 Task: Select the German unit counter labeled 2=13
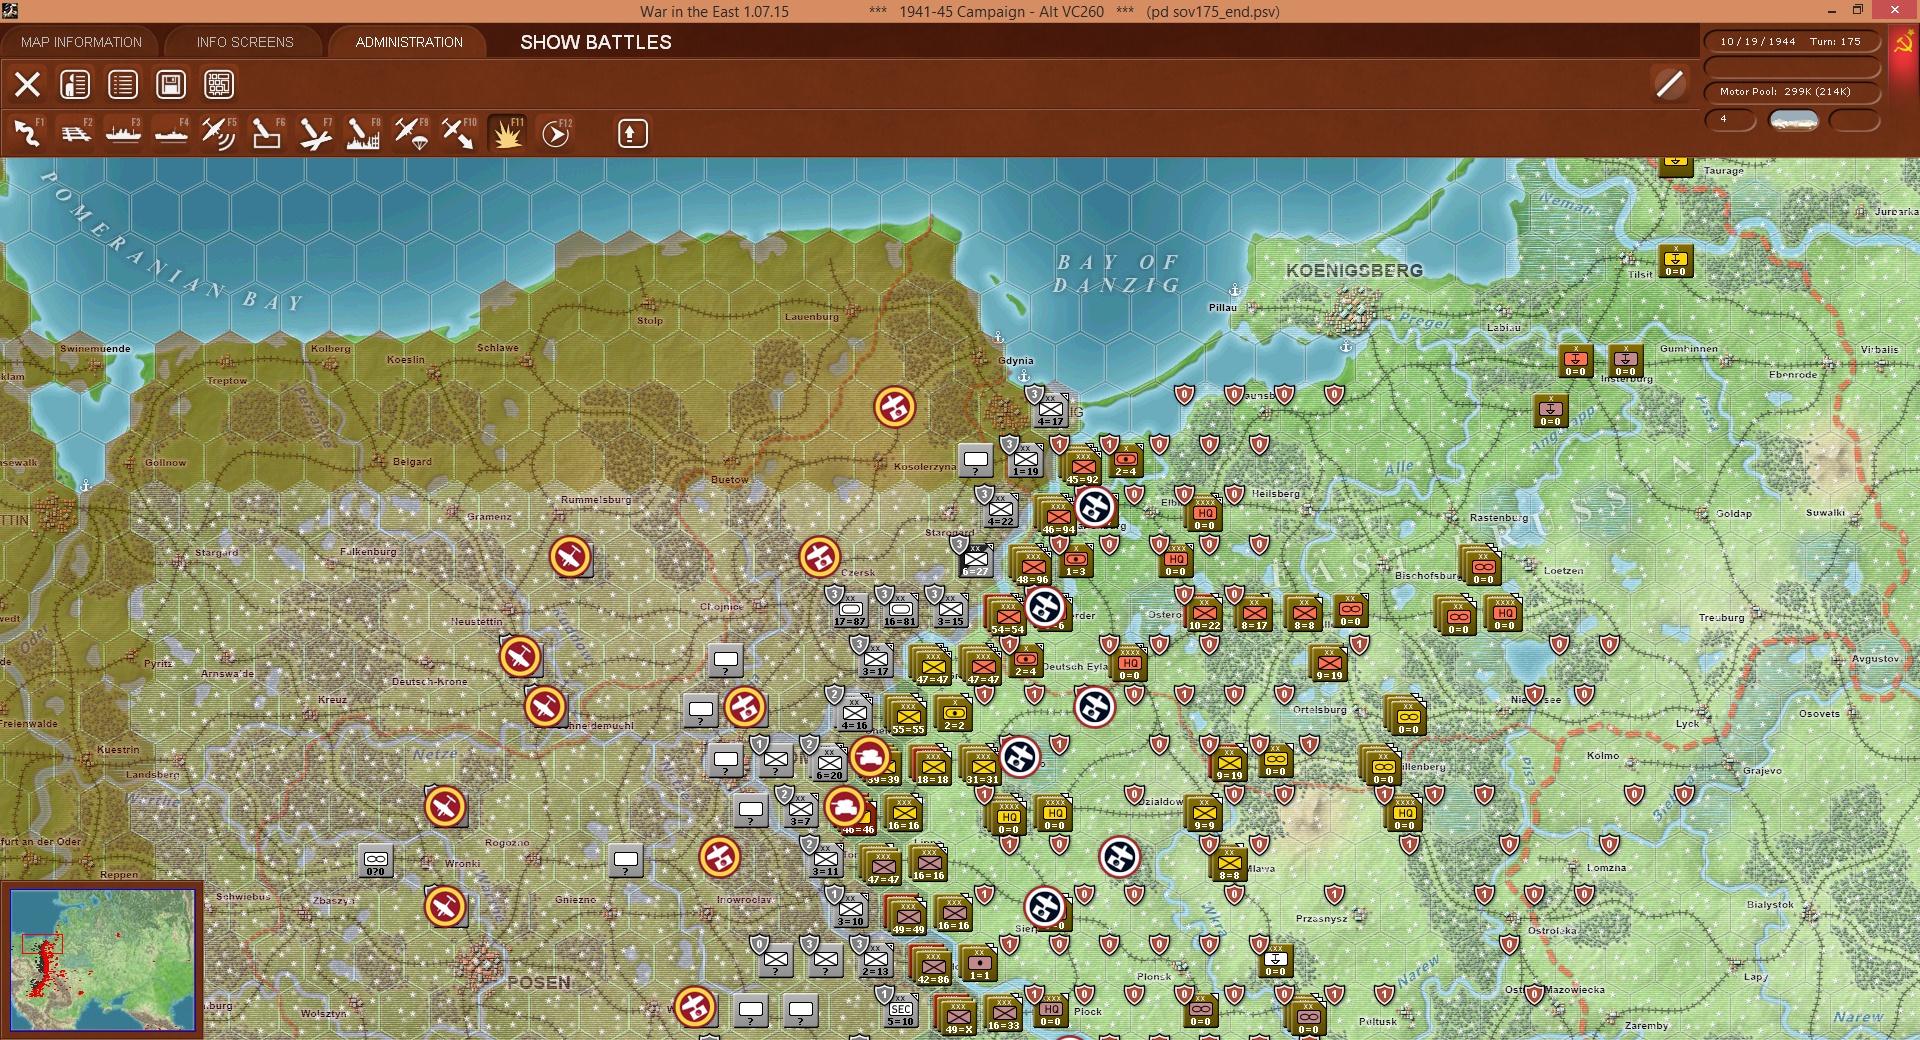click(875, 959)
